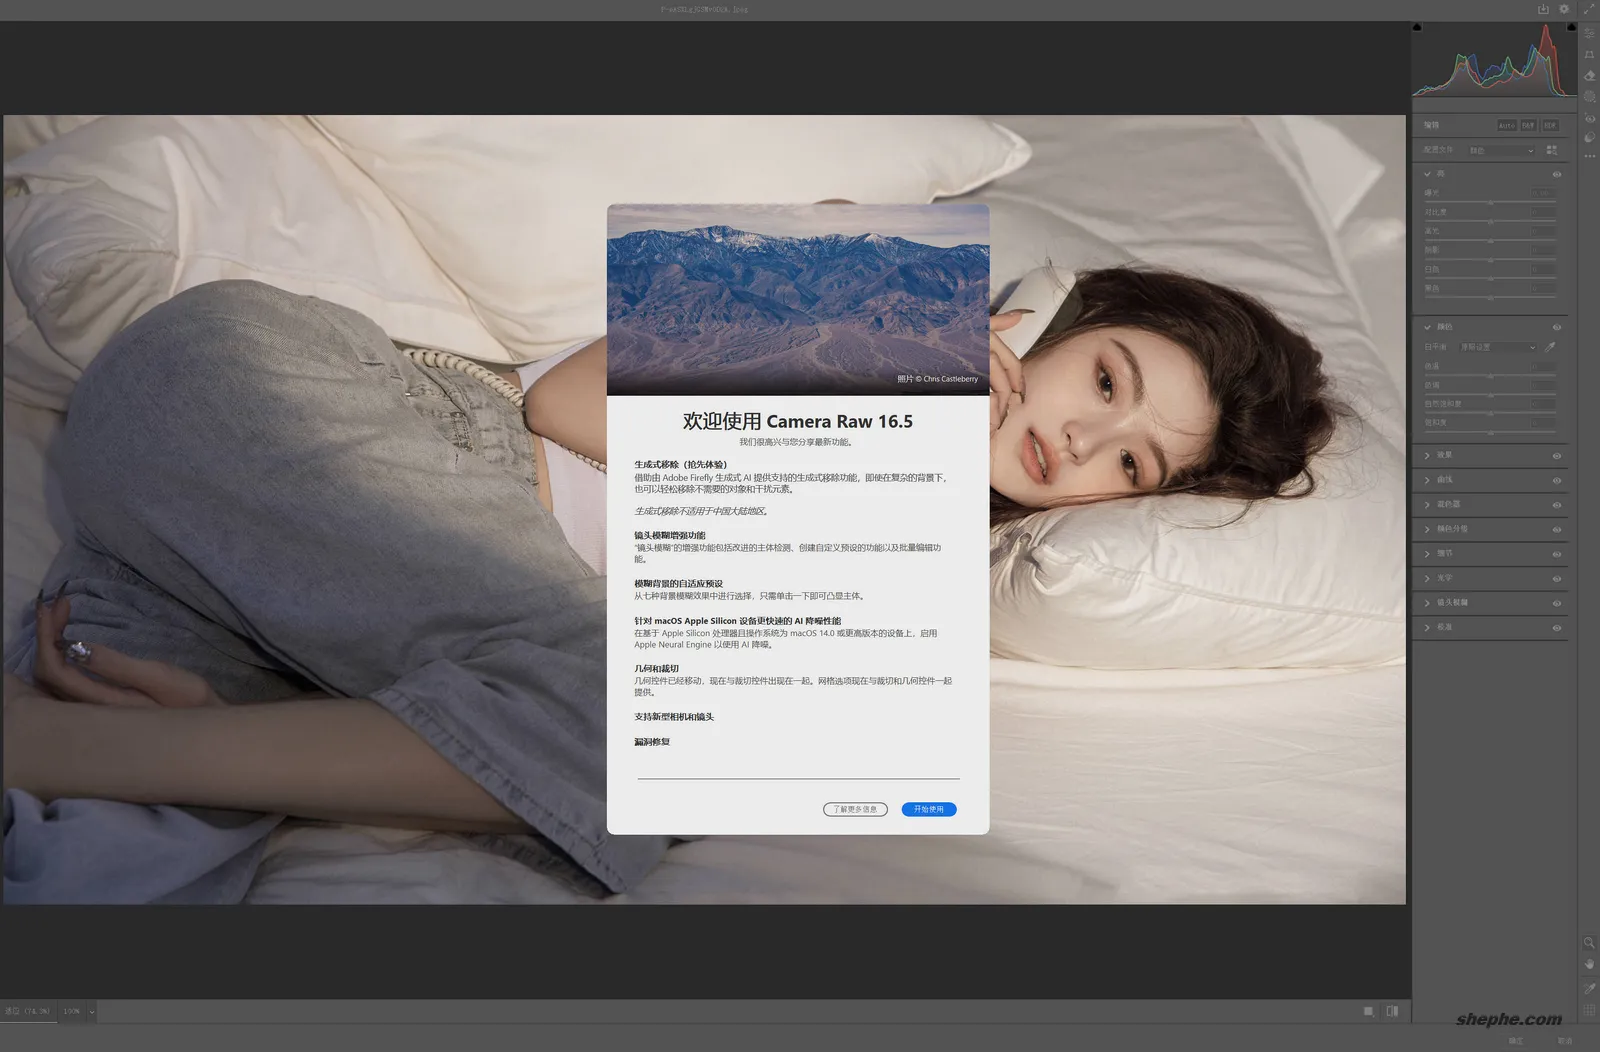Click the 适应 fit zoom percentage label
1600x1052 pixels.
coord(27,1011)
